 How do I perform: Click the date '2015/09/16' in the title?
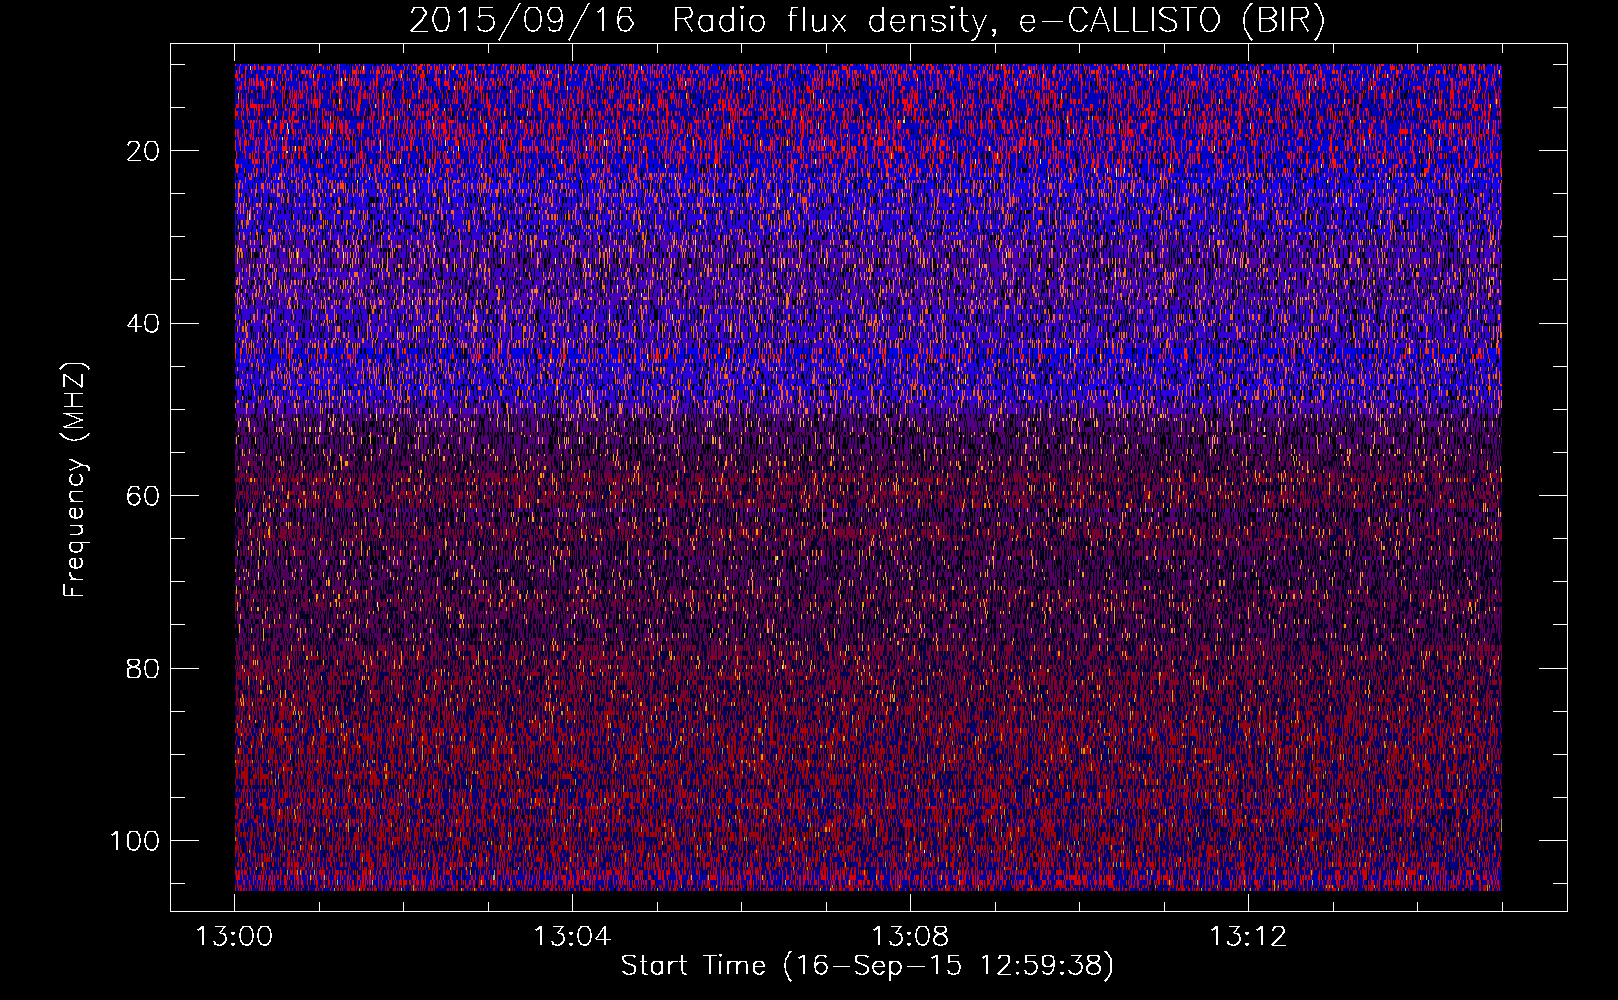(x=522, y=21)
